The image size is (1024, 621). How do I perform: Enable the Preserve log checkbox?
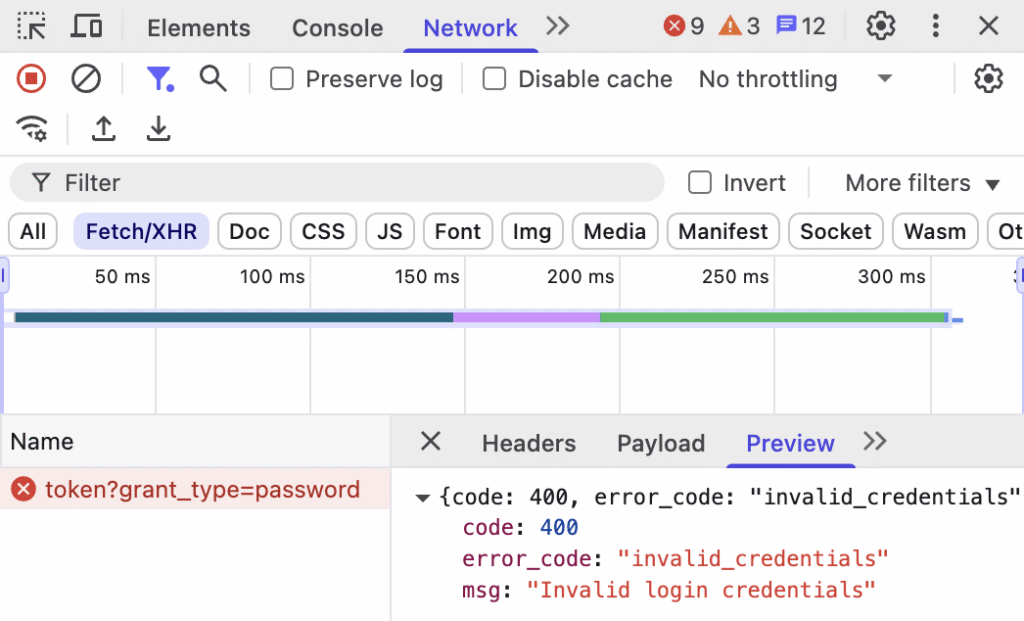tap(282, 79)
